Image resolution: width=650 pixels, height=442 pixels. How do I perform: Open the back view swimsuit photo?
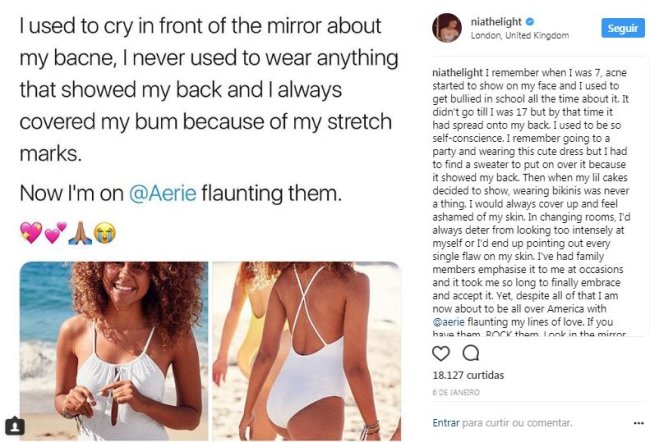pyautogui.click(x=307, y=351)
